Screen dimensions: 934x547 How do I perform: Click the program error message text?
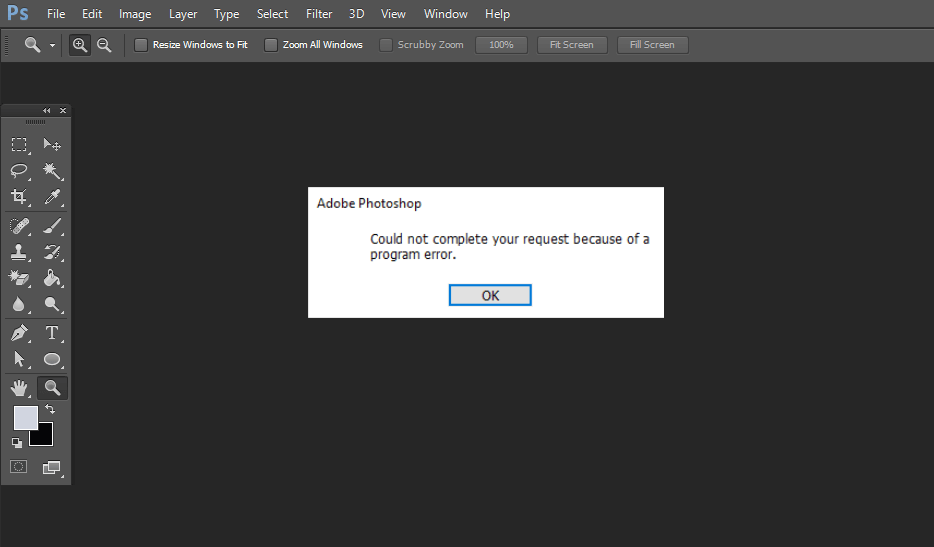[x=509, y=247]
